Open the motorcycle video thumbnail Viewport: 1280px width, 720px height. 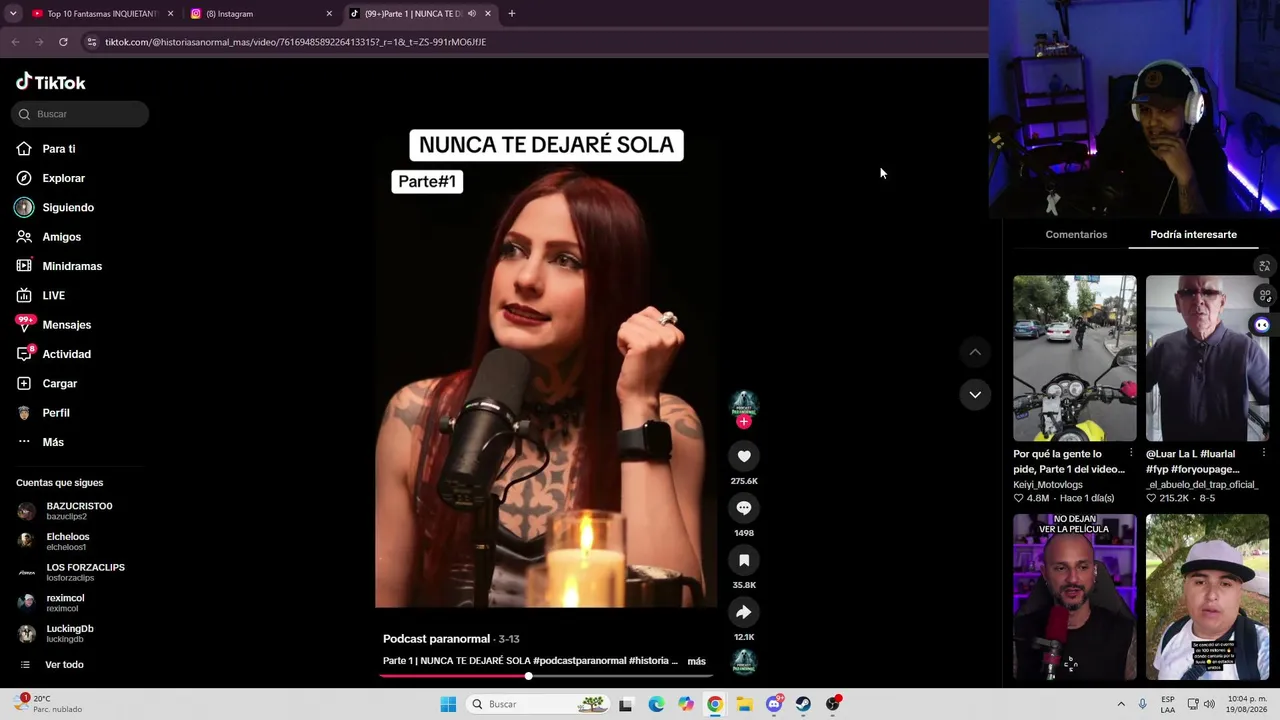tap(1075, 358)
